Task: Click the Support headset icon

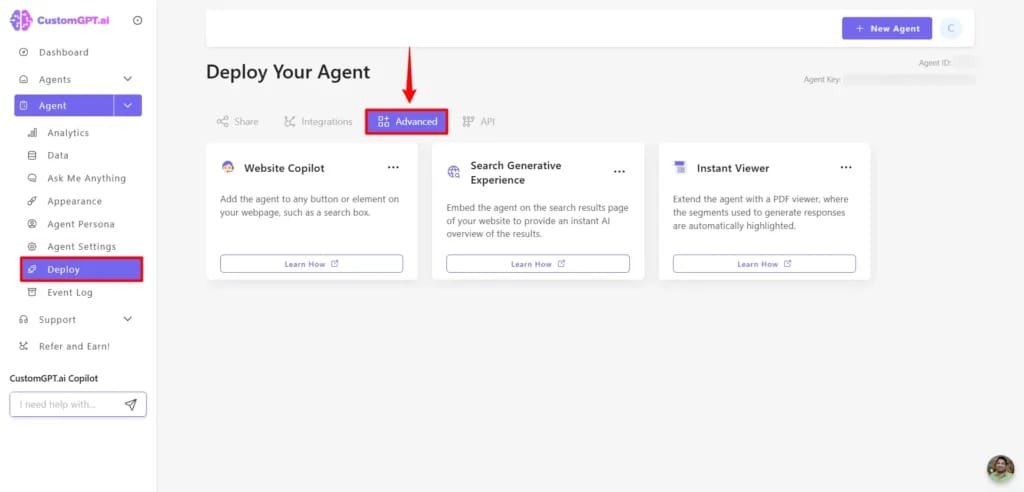Action: coord(24,320)
